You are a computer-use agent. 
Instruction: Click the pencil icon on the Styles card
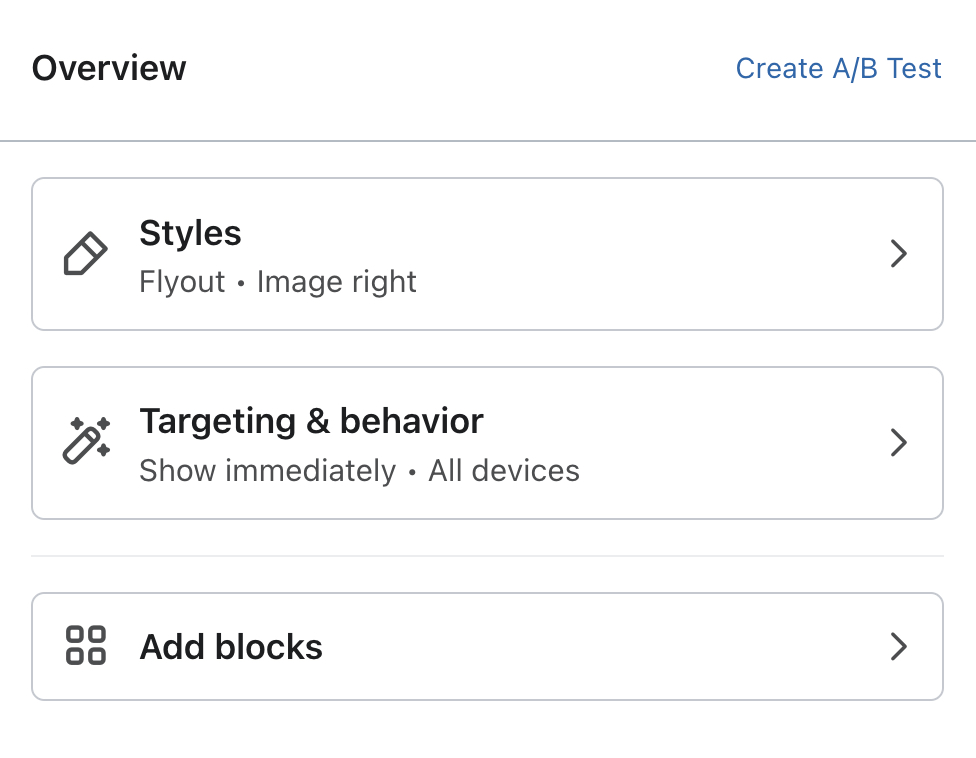click(85, 253)
